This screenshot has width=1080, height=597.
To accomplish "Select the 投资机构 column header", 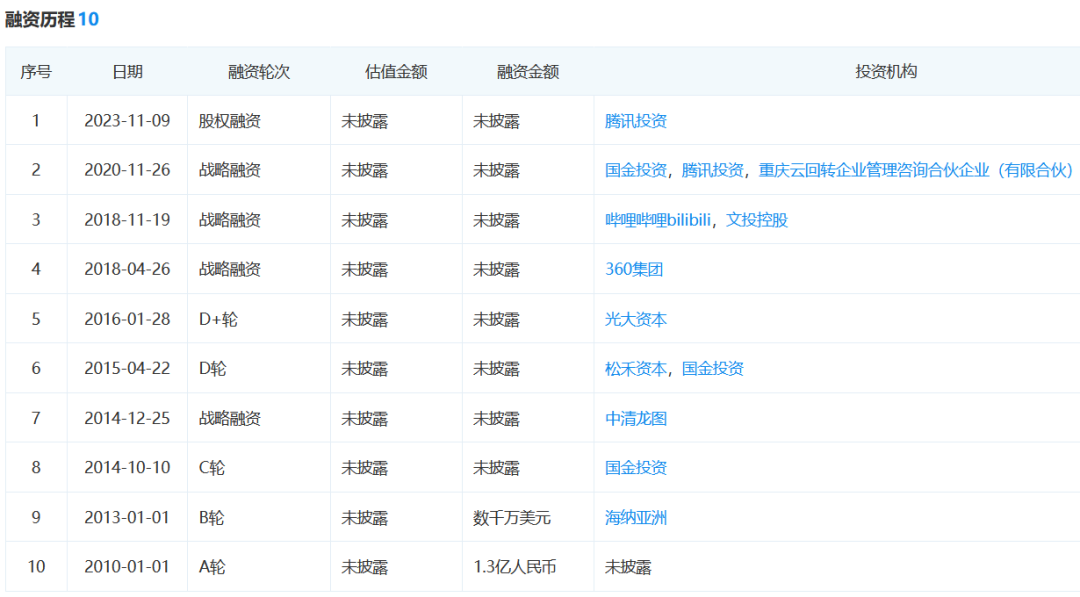I will [886, 72].
